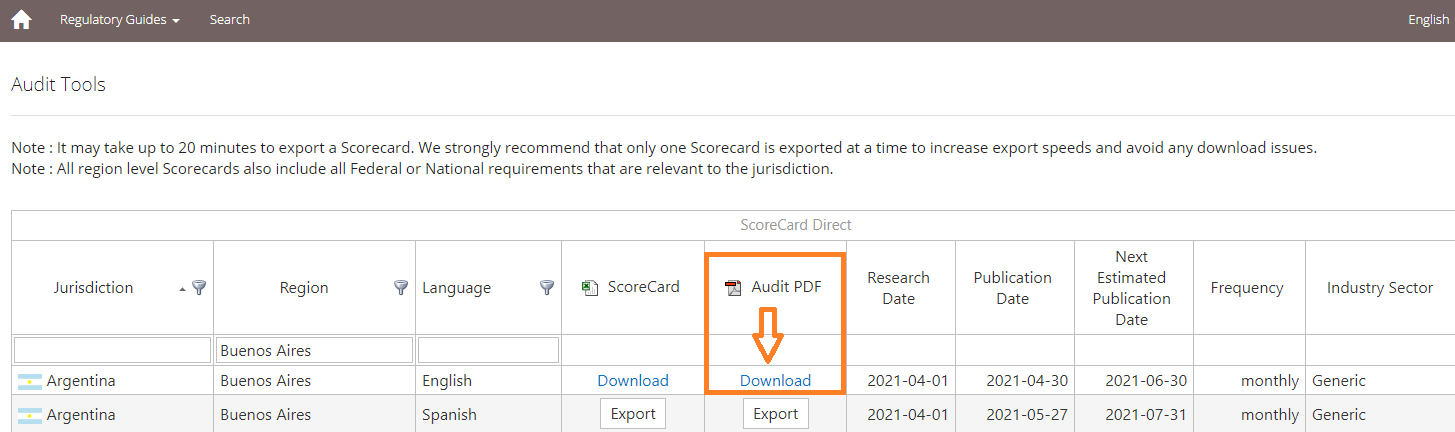Image resolution: width=1455 pixels, height=432 pixels.
Task: Open the Search menu item
Action: 230,19
